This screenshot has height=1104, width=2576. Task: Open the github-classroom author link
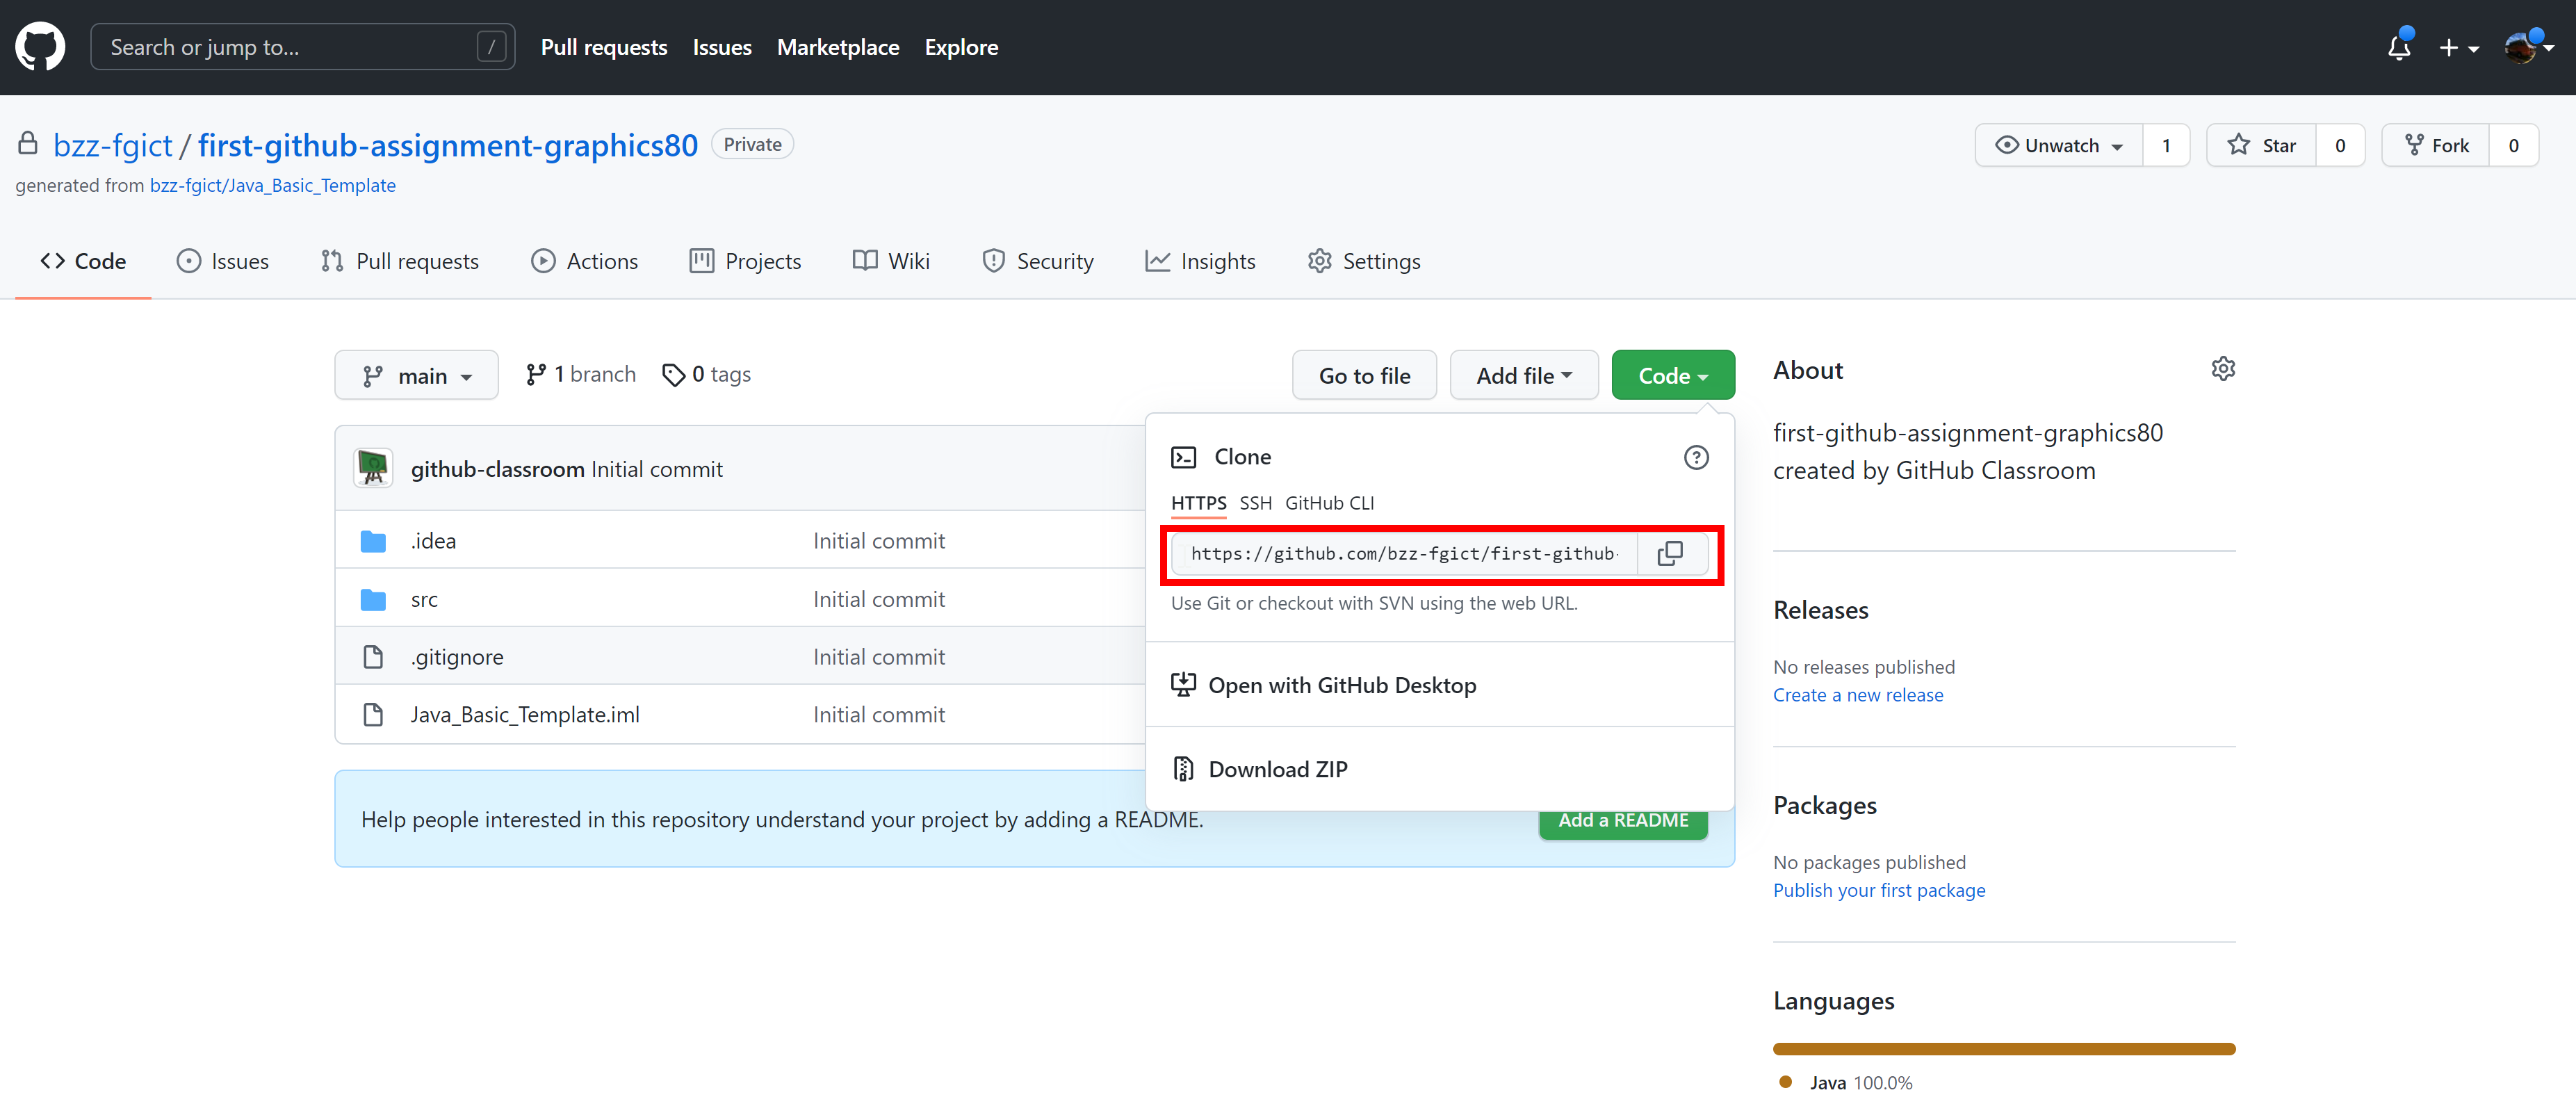(x=497, y=469)
